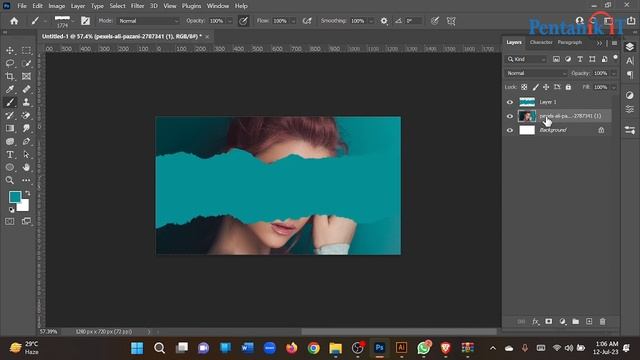Screen dimensions: 640x360
Task: Open the layer filter Kind dropdown
Action: [x=526, y=60]
